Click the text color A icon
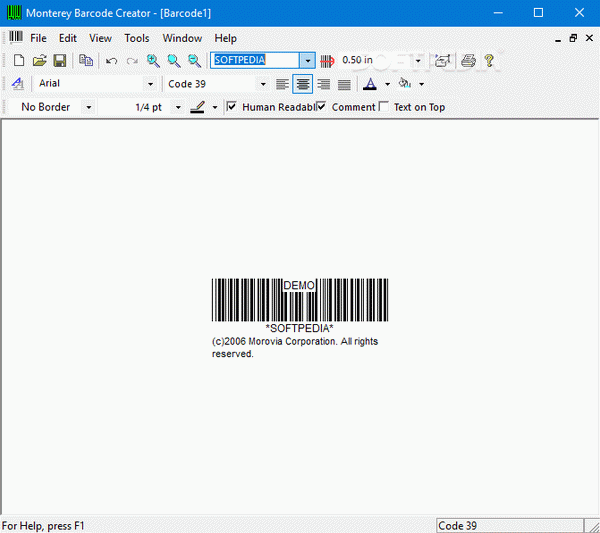 [370, 84]
